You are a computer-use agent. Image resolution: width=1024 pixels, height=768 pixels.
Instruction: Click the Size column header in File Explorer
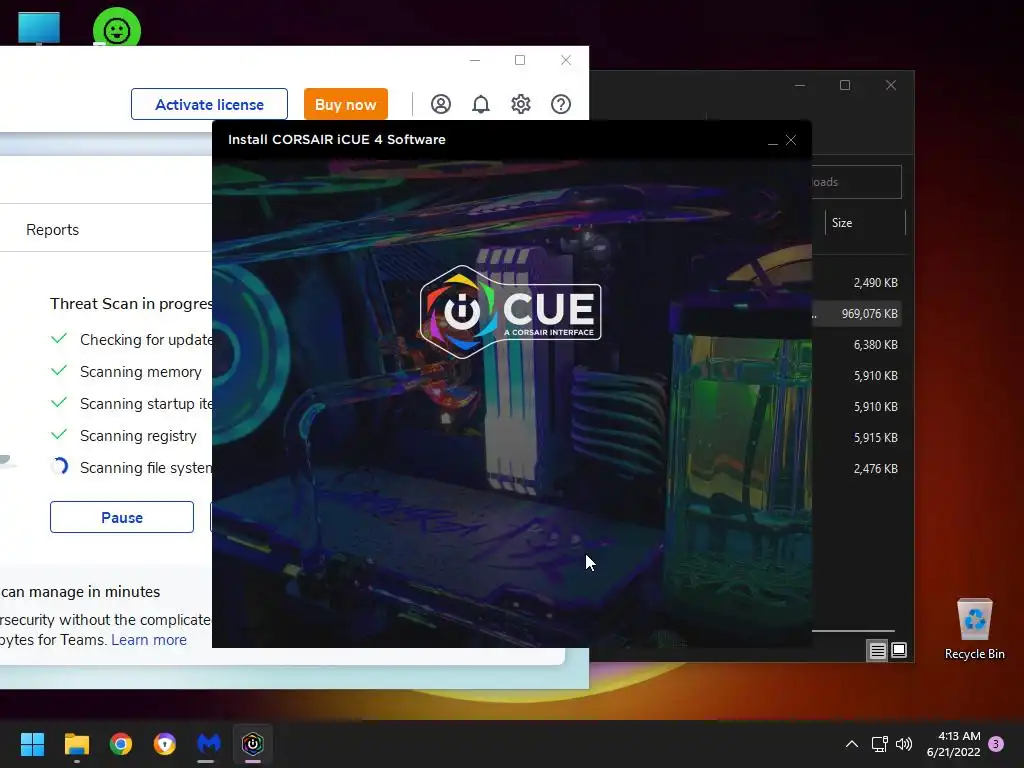point(865,223)
